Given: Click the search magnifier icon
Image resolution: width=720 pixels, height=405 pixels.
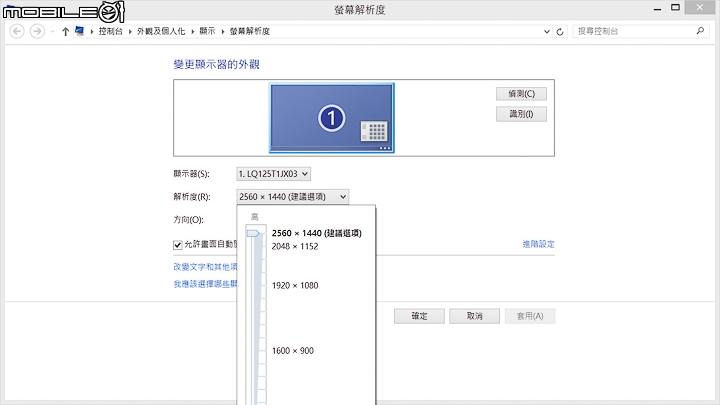Looking at the screenshot, I should [700, 31].
